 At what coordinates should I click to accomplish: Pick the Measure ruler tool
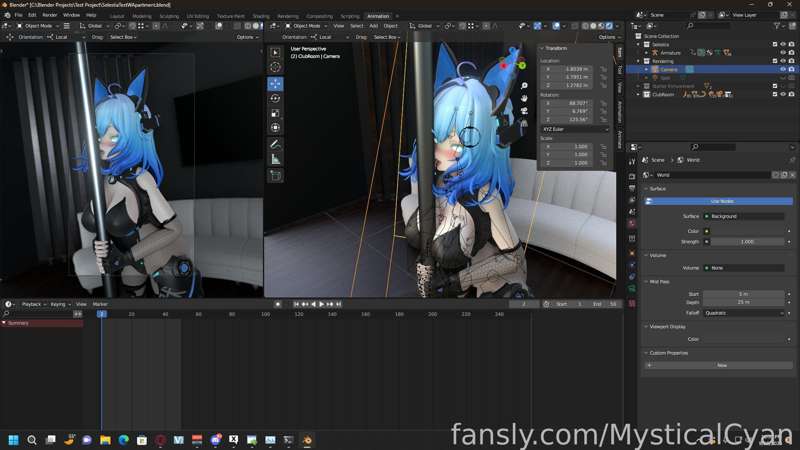tap(275, 160)
